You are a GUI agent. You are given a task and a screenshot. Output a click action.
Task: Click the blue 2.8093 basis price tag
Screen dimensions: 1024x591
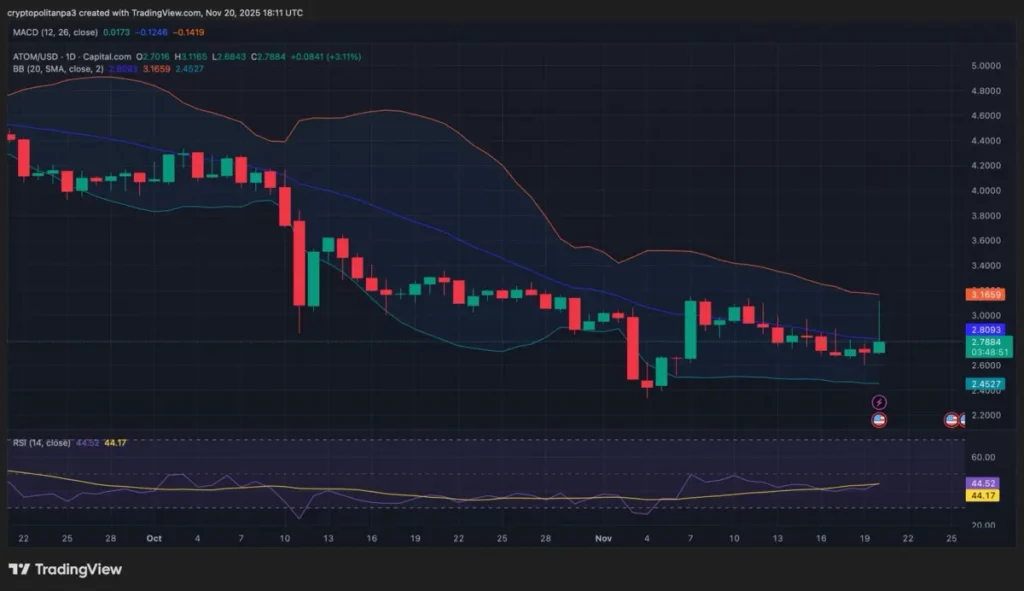(990, 329)
